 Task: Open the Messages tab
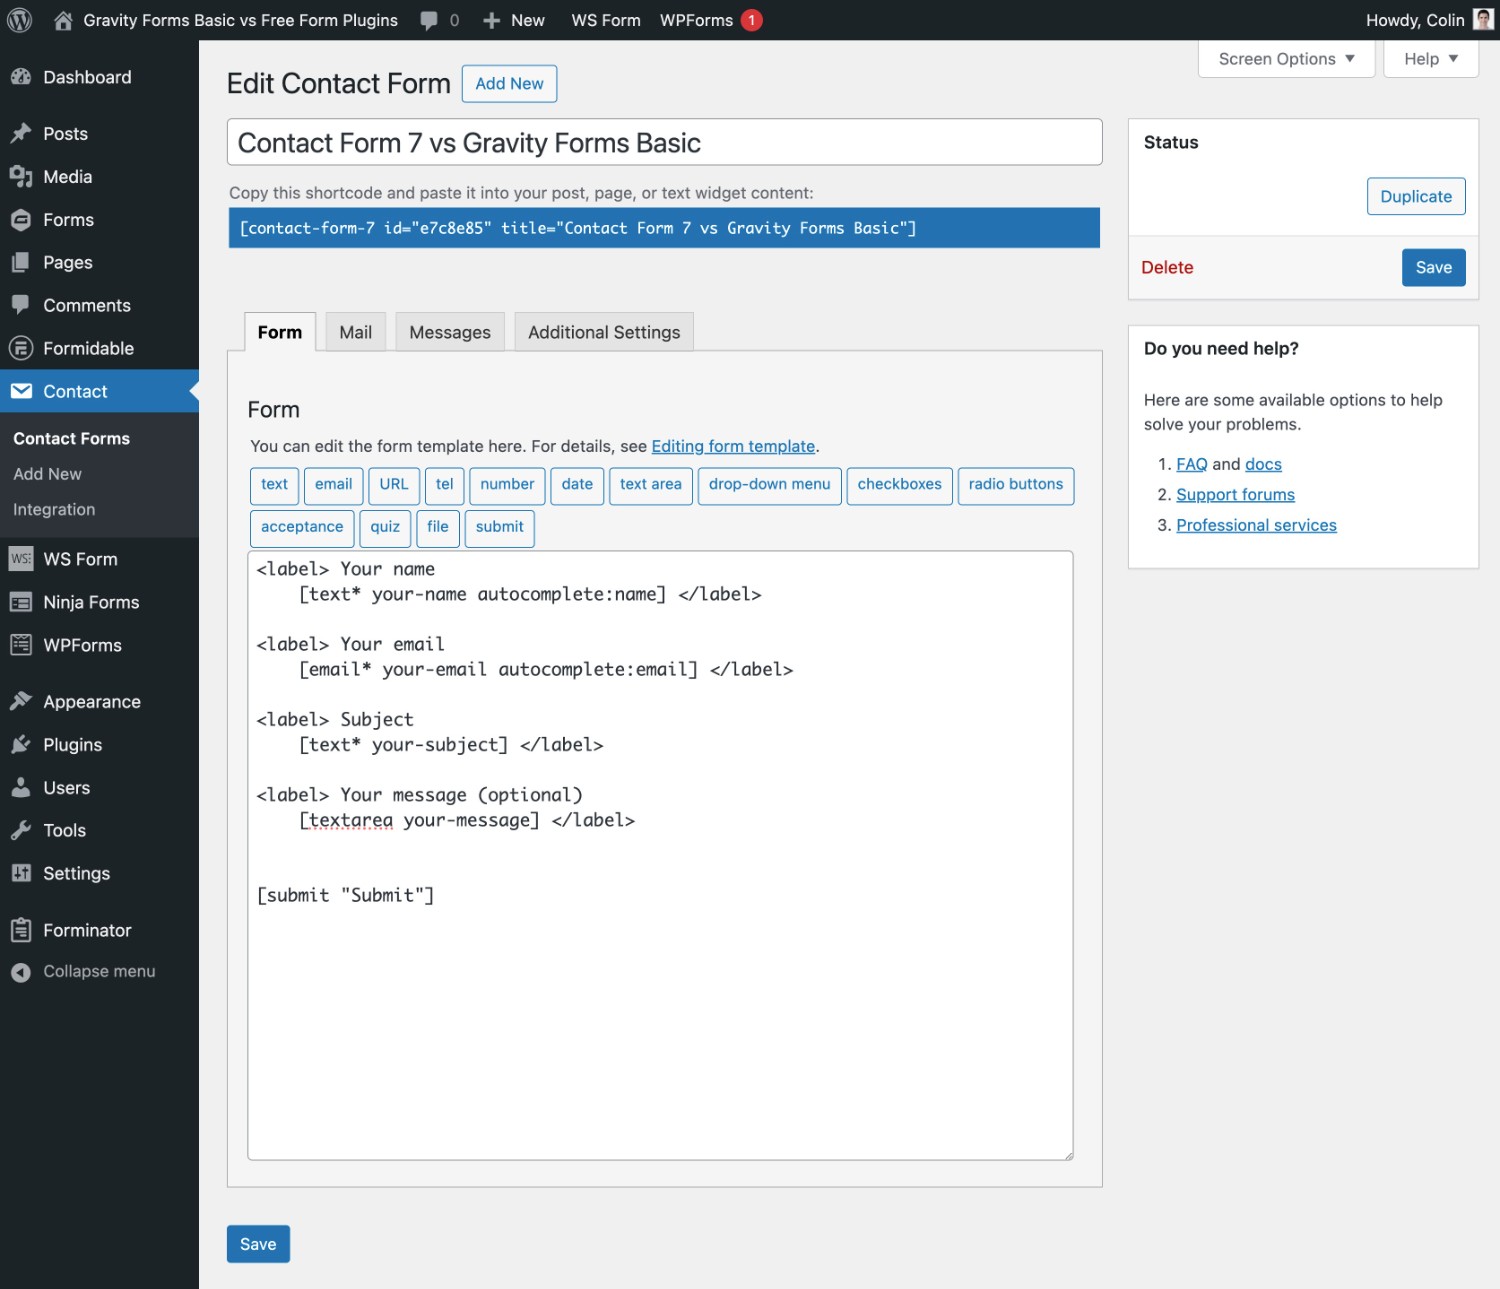pyautogui.click(x=450, y=332)
